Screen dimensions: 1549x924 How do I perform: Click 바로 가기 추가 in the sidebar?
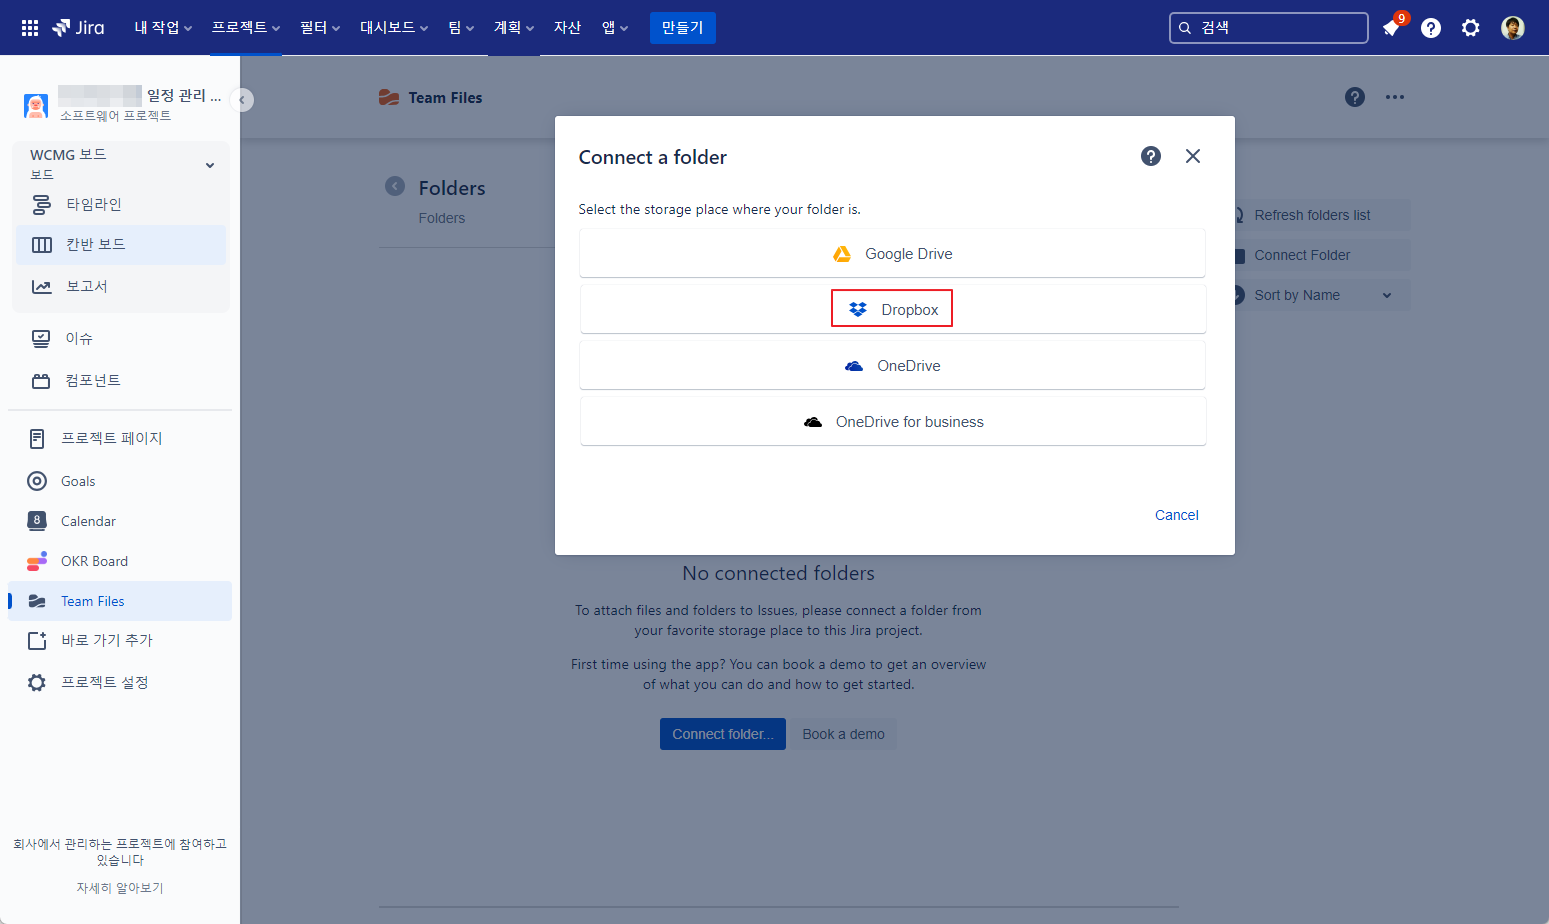click(120, 640)
